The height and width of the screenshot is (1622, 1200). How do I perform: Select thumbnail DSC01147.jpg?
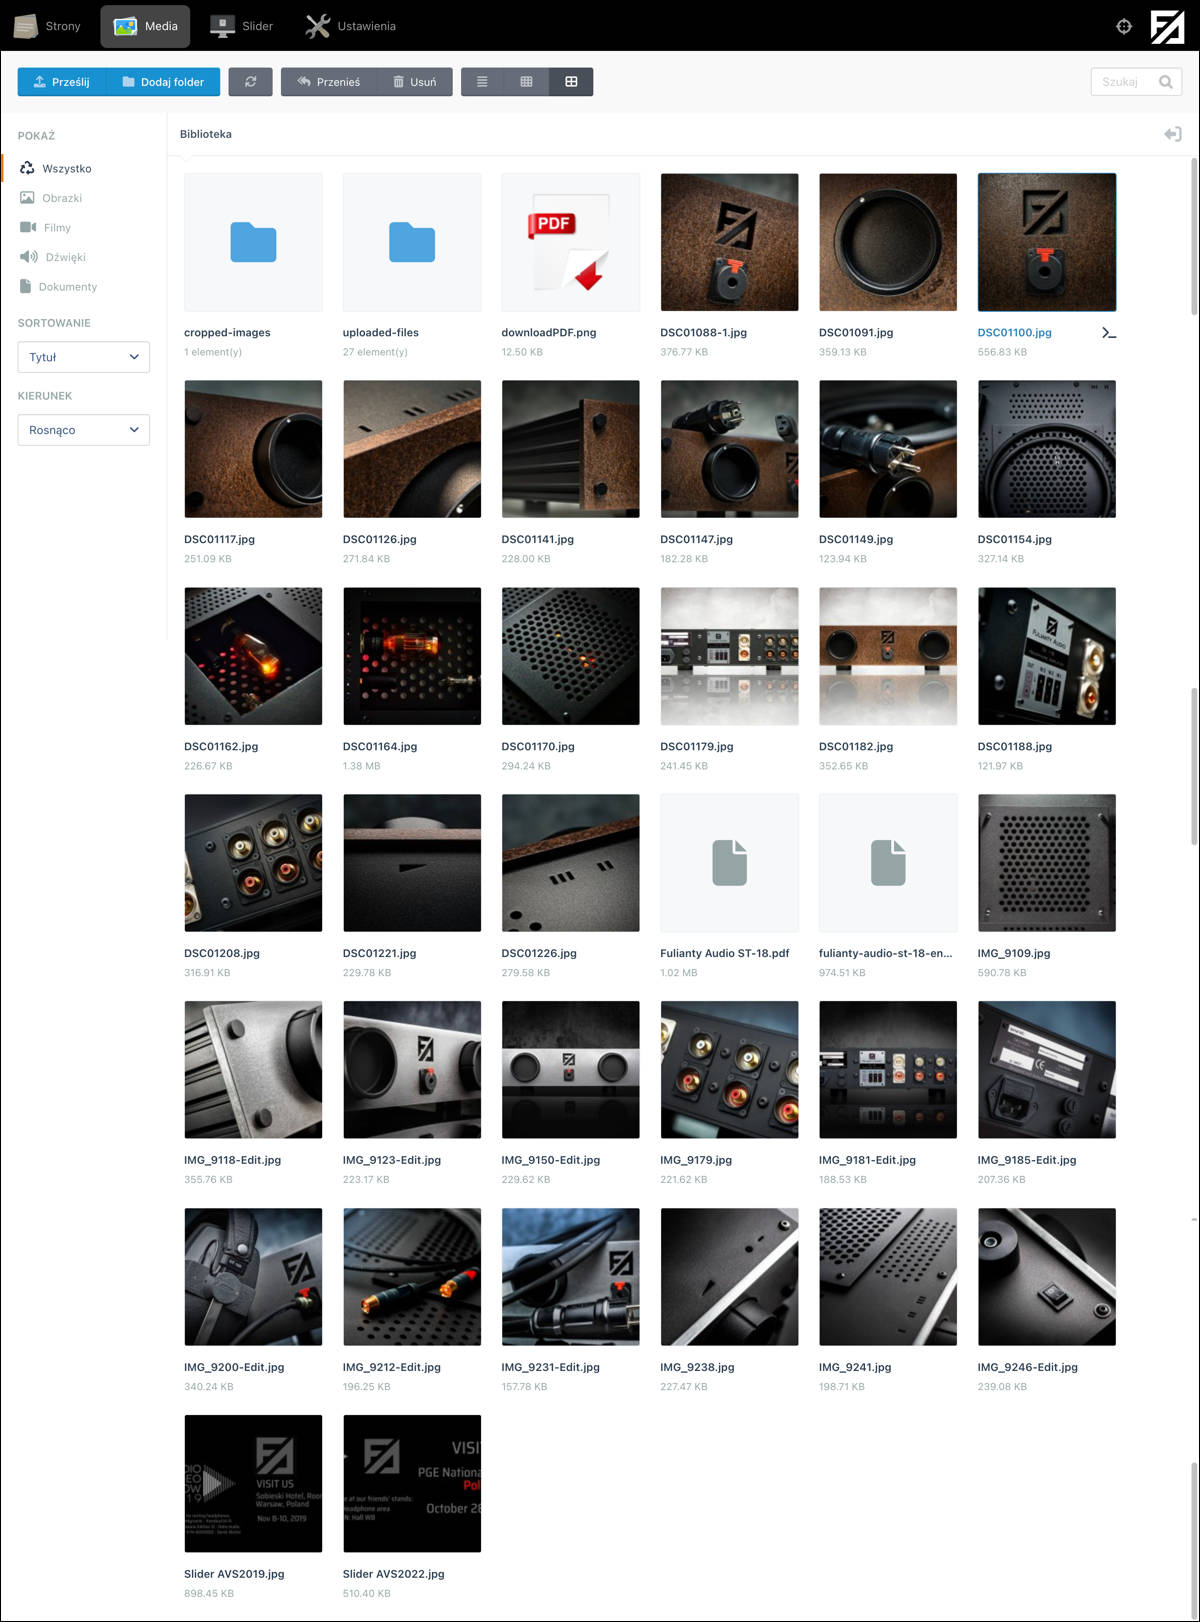pyautogui.click(x=729, y=449)
